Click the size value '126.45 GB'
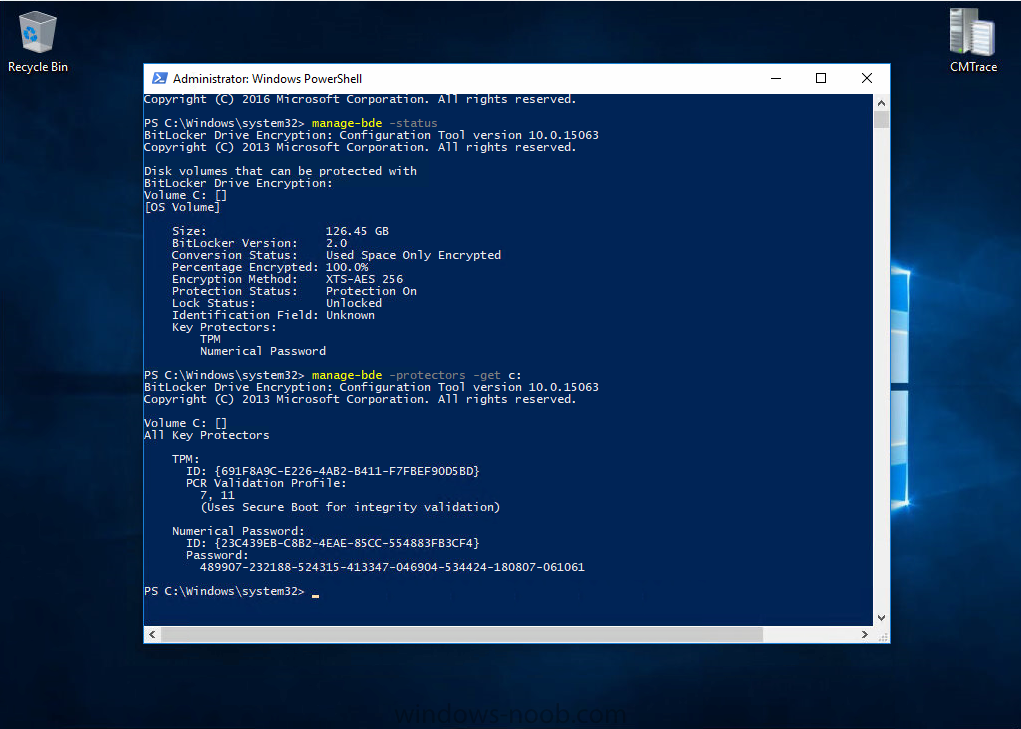The image size is (1021, 729). point(357,231)
